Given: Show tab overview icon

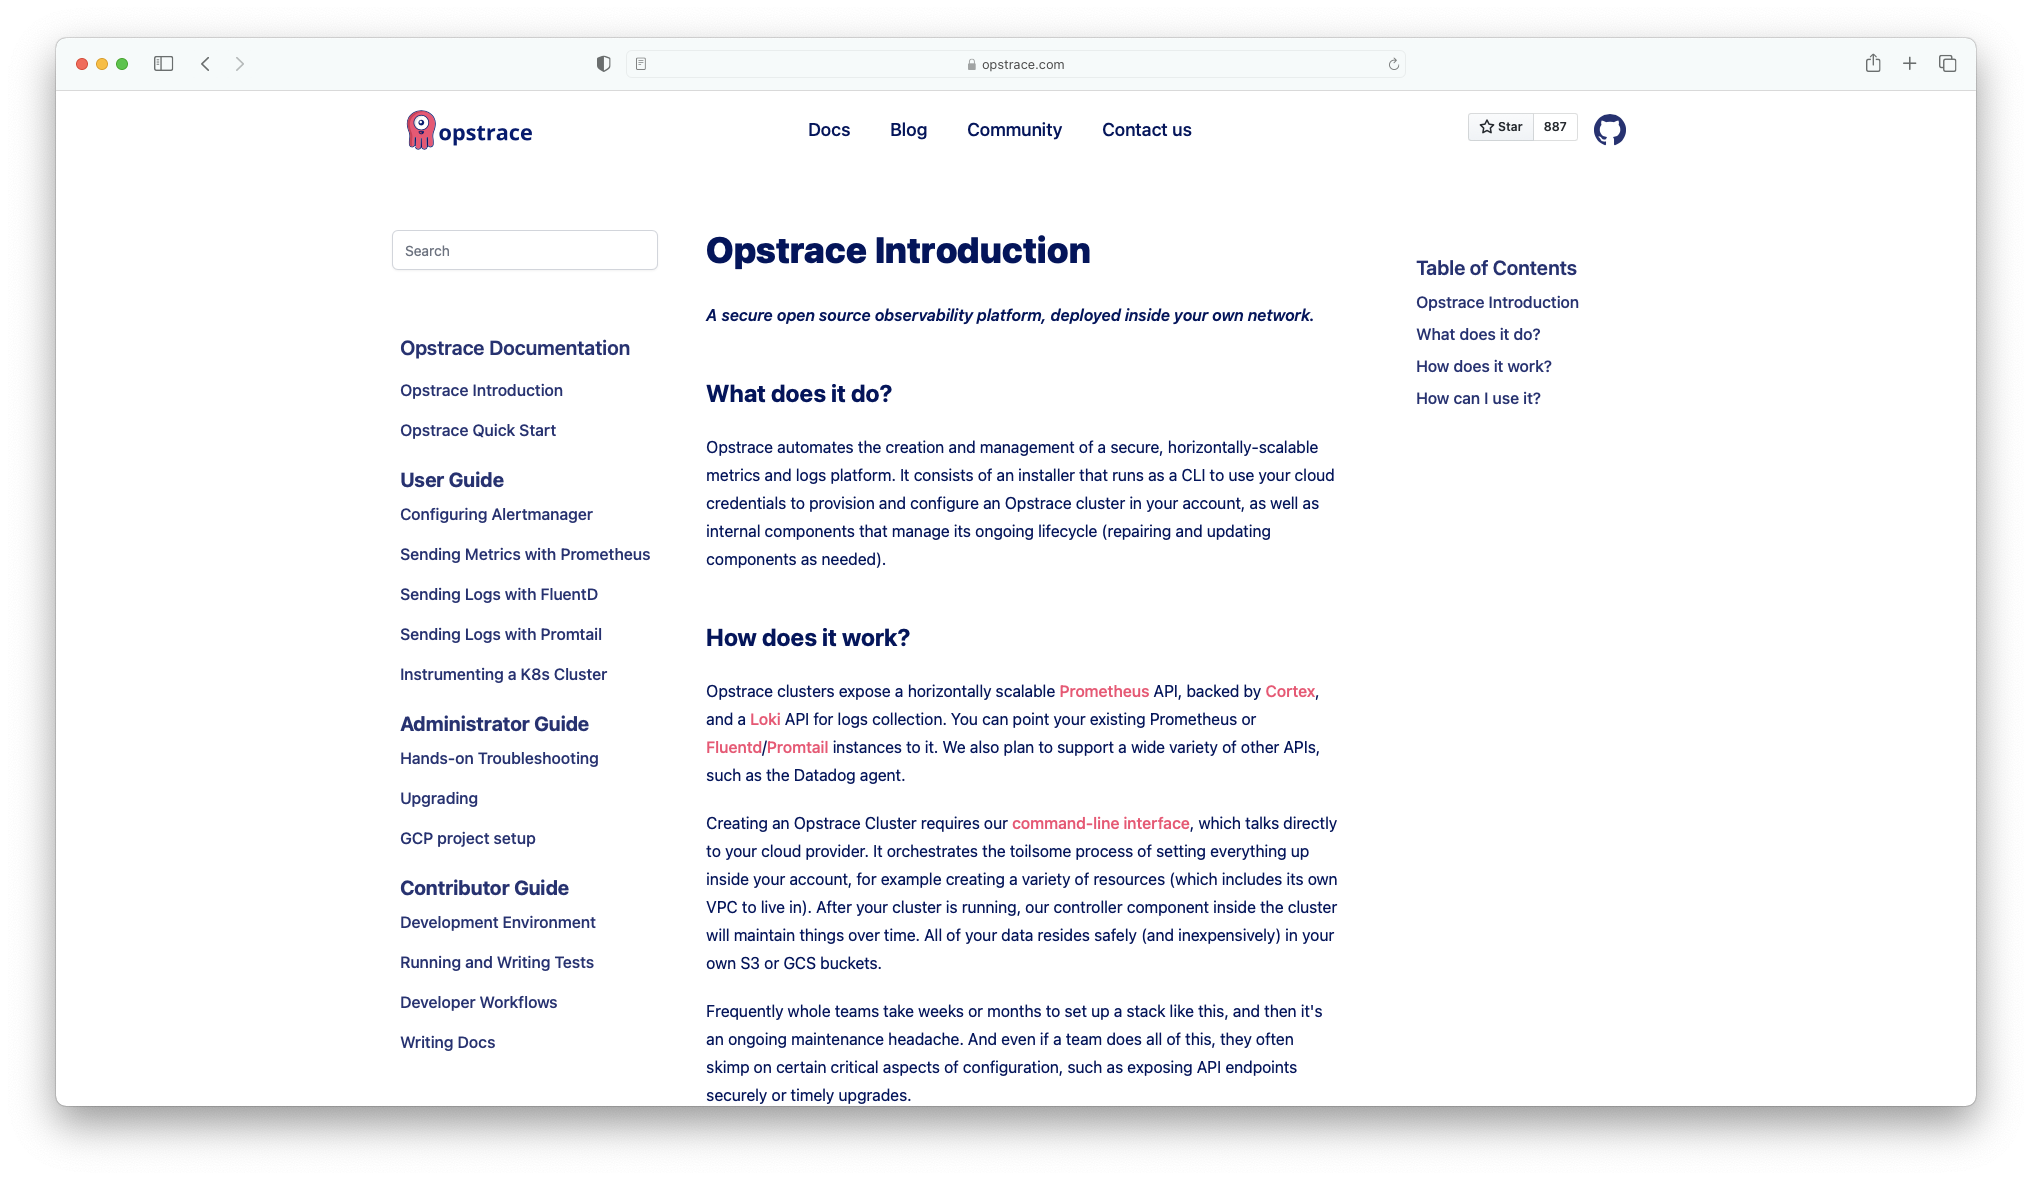Looking at the screenshot, I should click(1947, 64).
